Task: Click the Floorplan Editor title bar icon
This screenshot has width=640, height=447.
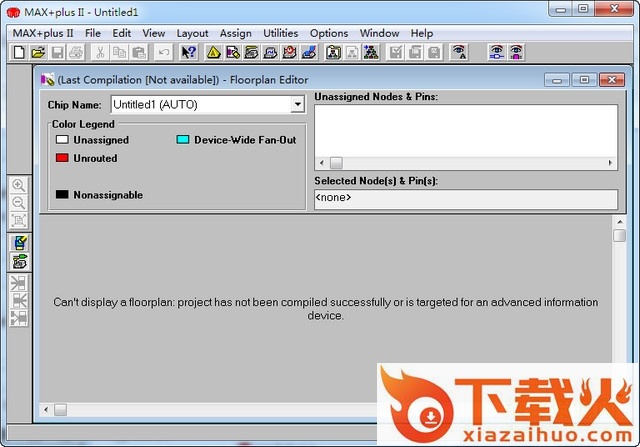Action: 48,80
